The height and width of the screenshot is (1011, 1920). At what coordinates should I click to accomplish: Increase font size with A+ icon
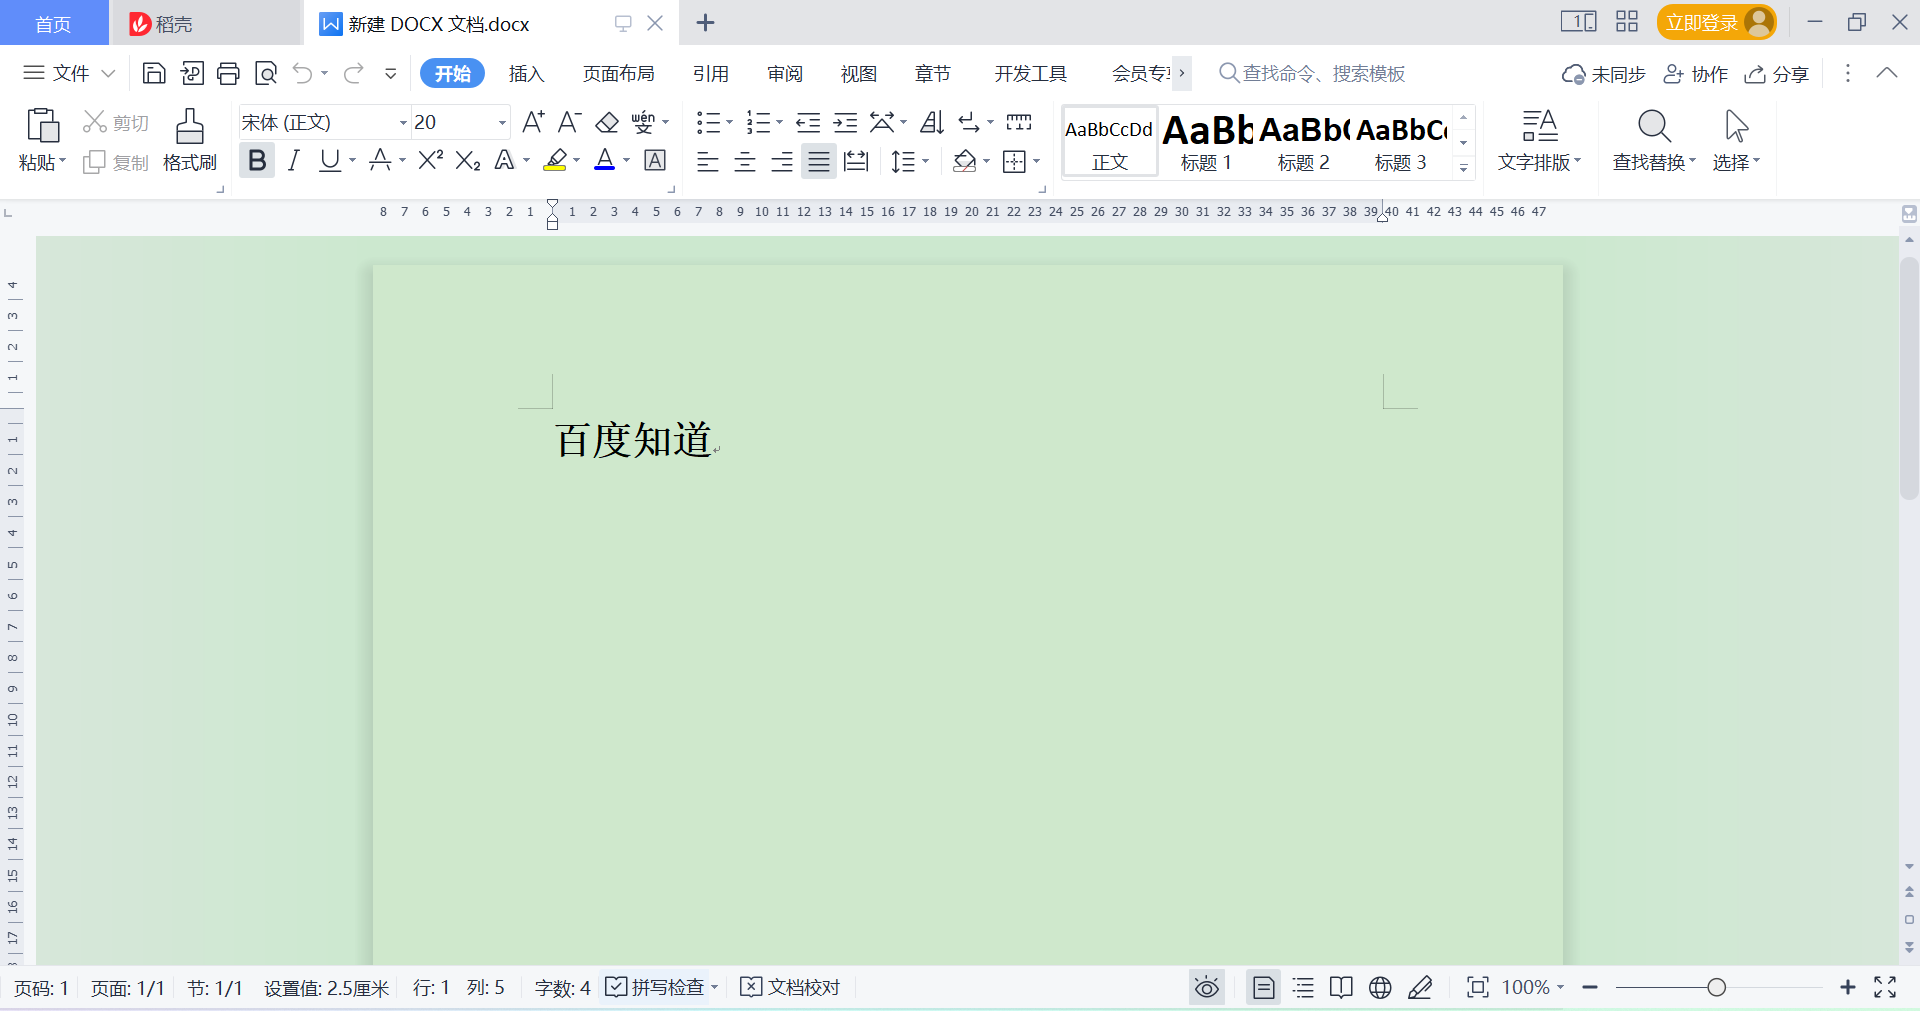[533, 122]
